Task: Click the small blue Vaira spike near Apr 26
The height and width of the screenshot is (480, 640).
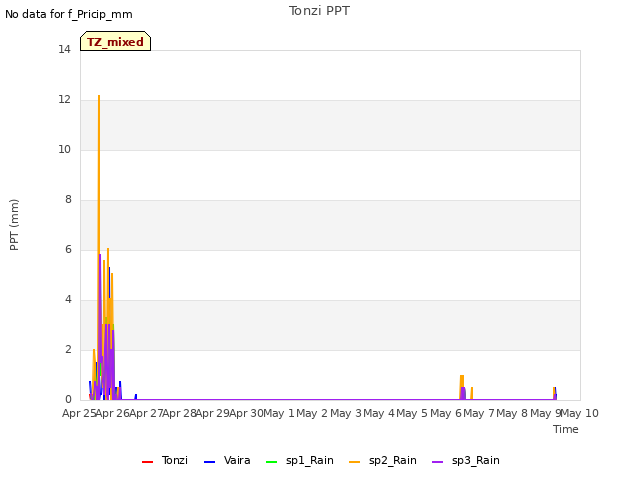Action: click(x=136, y=396)
